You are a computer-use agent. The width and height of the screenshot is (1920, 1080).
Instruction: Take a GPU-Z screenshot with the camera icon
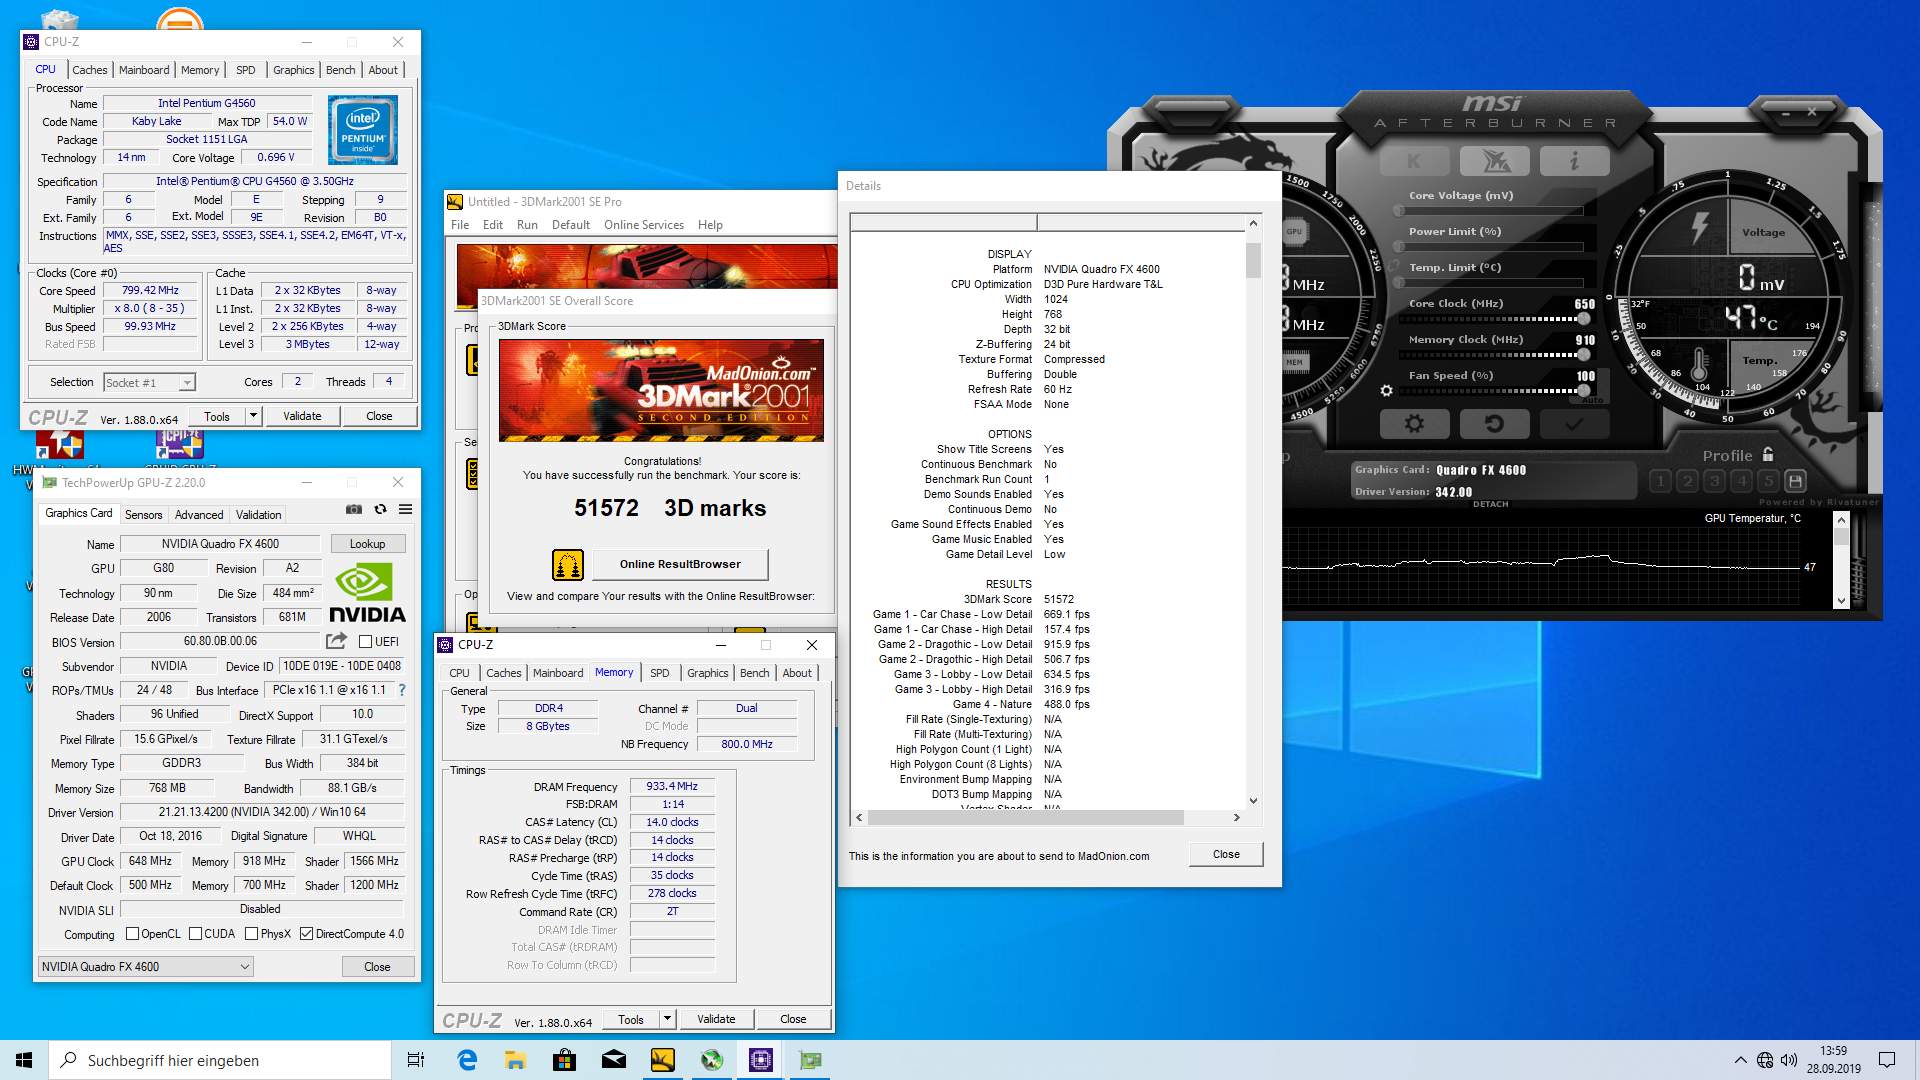pyautogui.click(x=353, y=509)
